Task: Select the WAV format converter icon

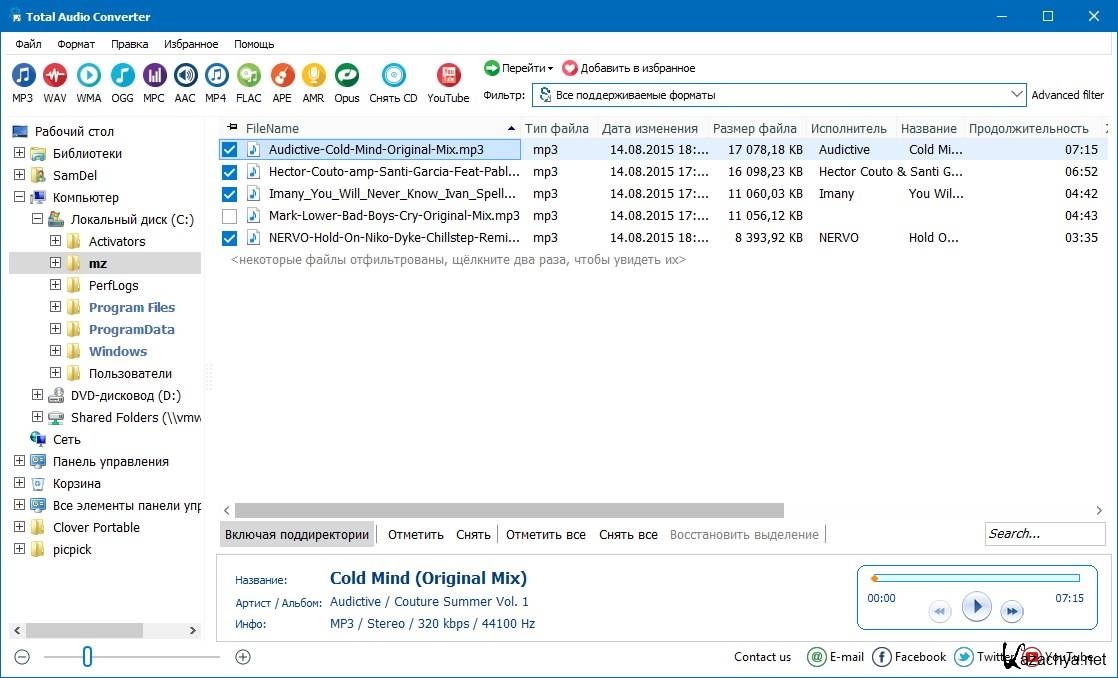Action: click(x=55, y=76)
